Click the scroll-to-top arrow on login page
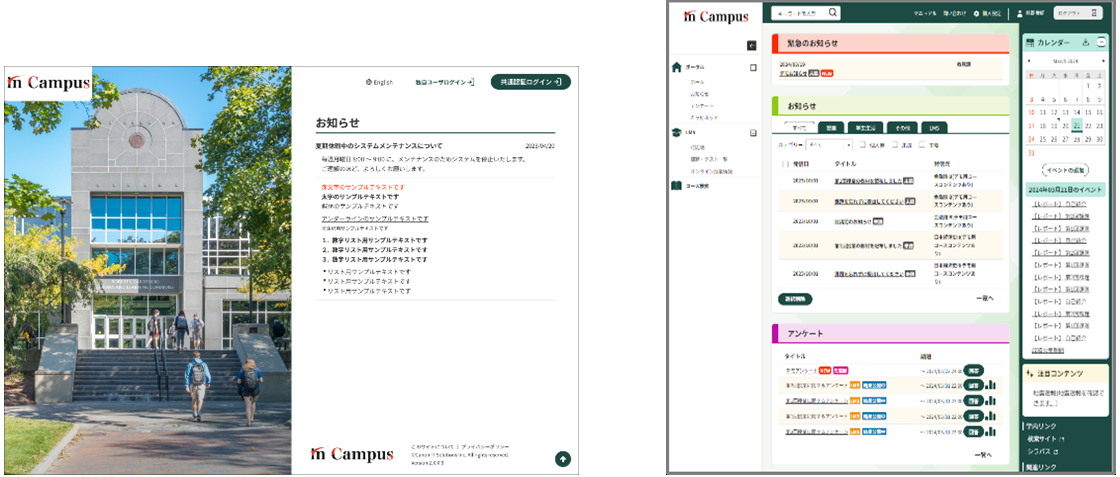Viewport: 1120px width, 477px height. click(x=563, y=458)
